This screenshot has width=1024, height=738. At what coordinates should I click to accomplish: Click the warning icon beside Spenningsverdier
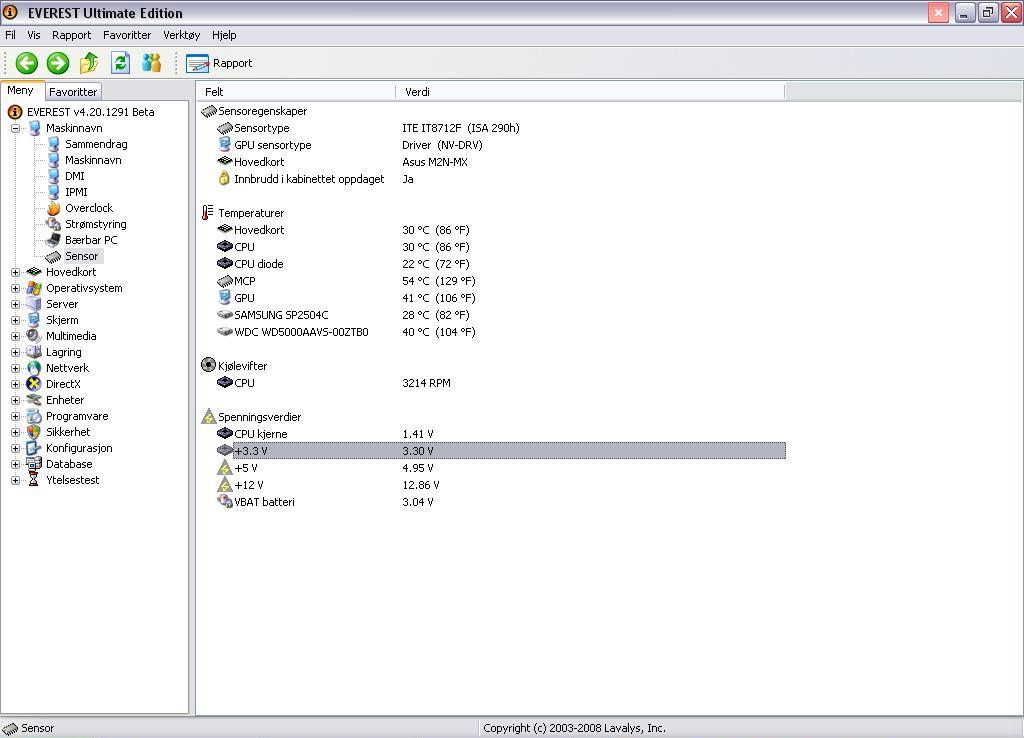[x=208, y=416]
